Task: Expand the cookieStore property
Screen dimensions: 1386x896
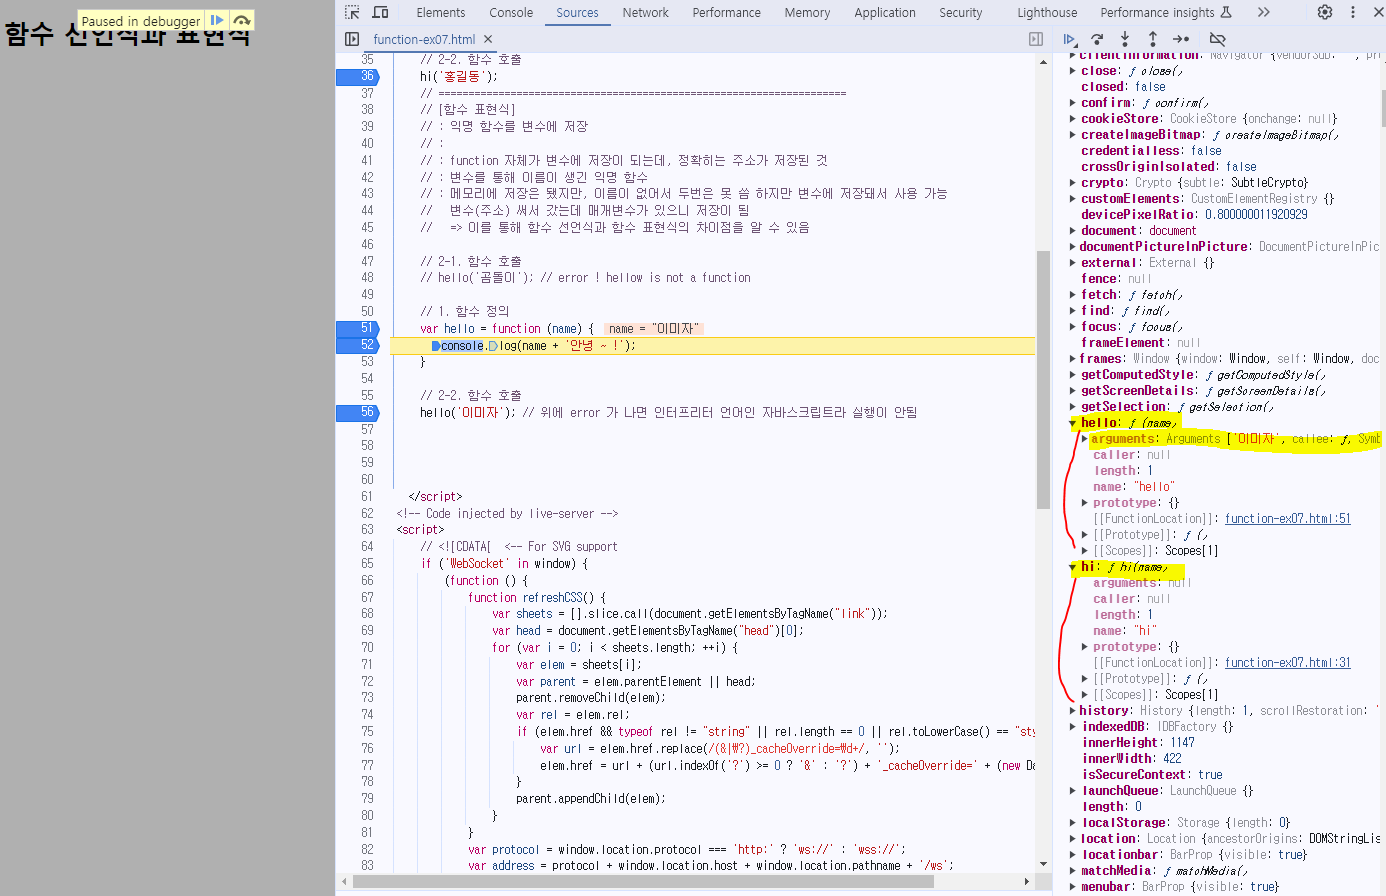Action: click(1073, 119)
